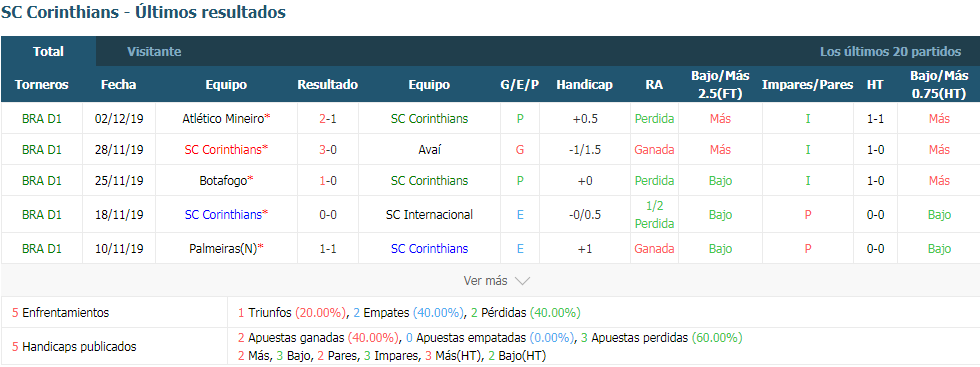Click the Palmeiras(N) team link
980x367 pixels.
[x=223, y=248]
